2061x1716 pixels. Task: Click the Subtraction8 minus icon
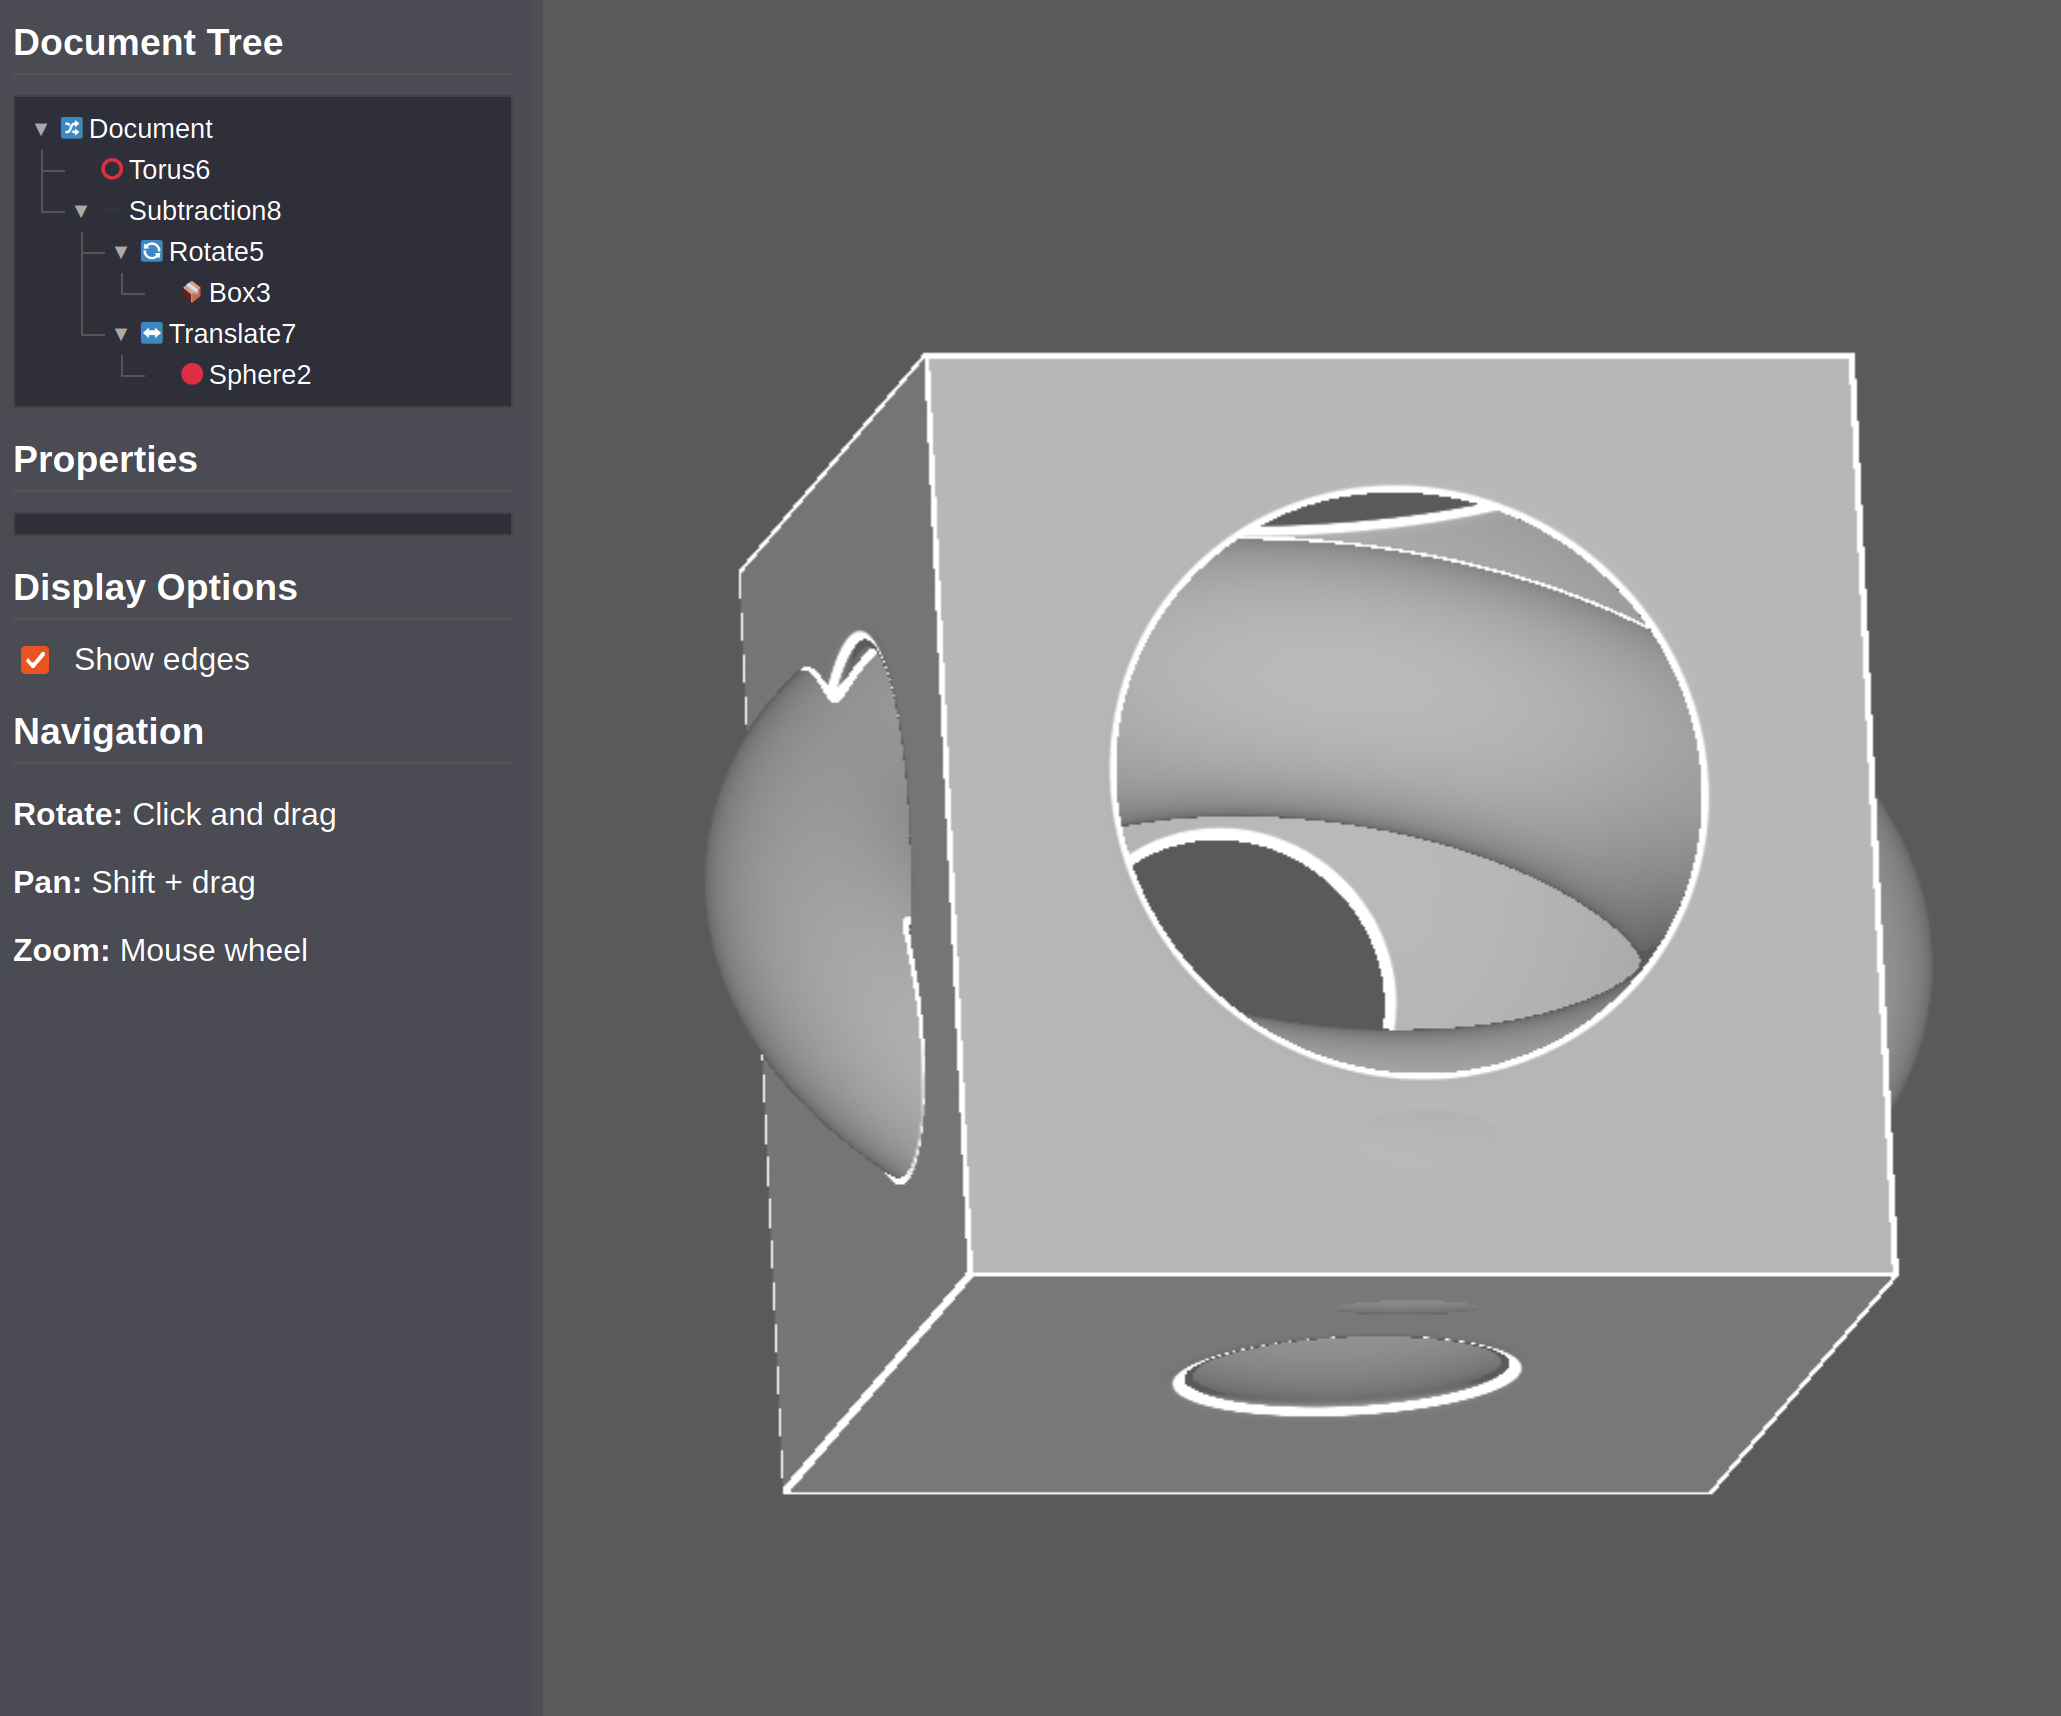[x=112, y=211]
